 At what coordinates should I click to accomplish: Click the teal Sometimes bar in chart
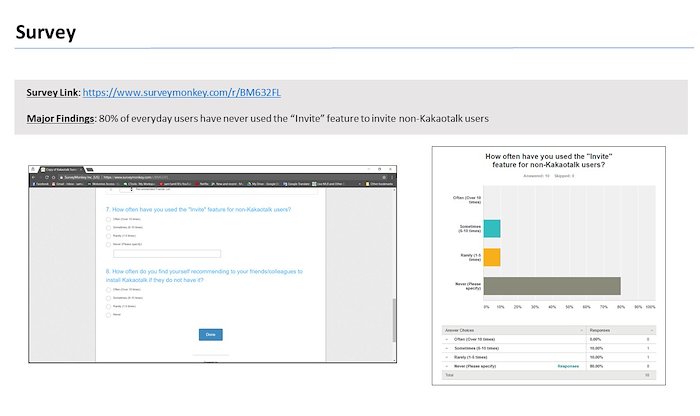click(492, 229)
